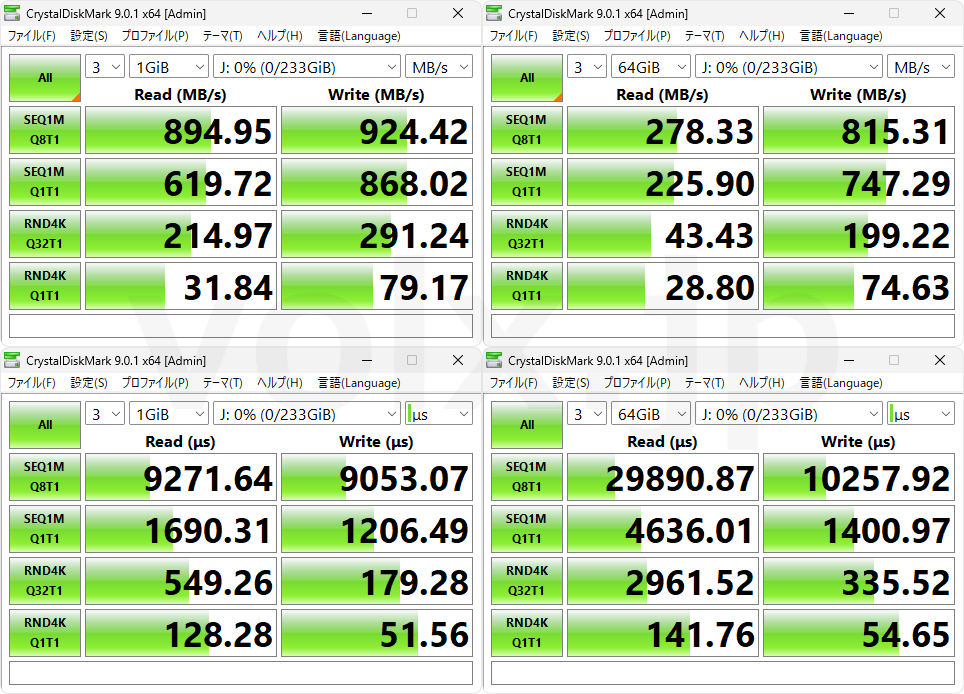
Task: Click the CrystalDiskMark app icon in the bottom-right window
Action: 494,360
